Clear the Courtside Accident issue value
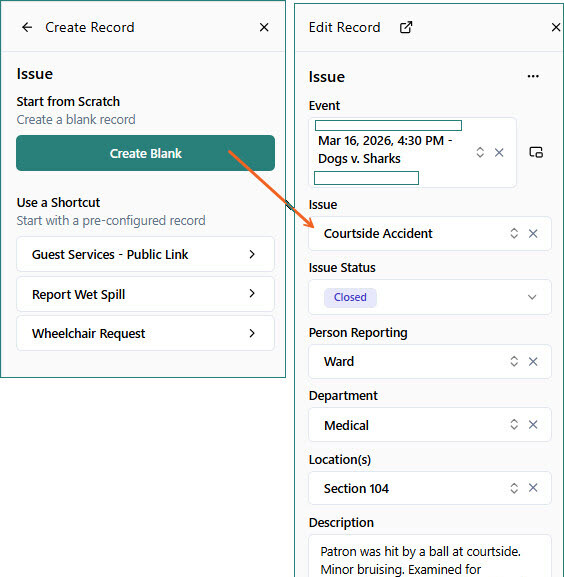Image resolution: width=564 pixels, height=577 pixels. point(533,233)
